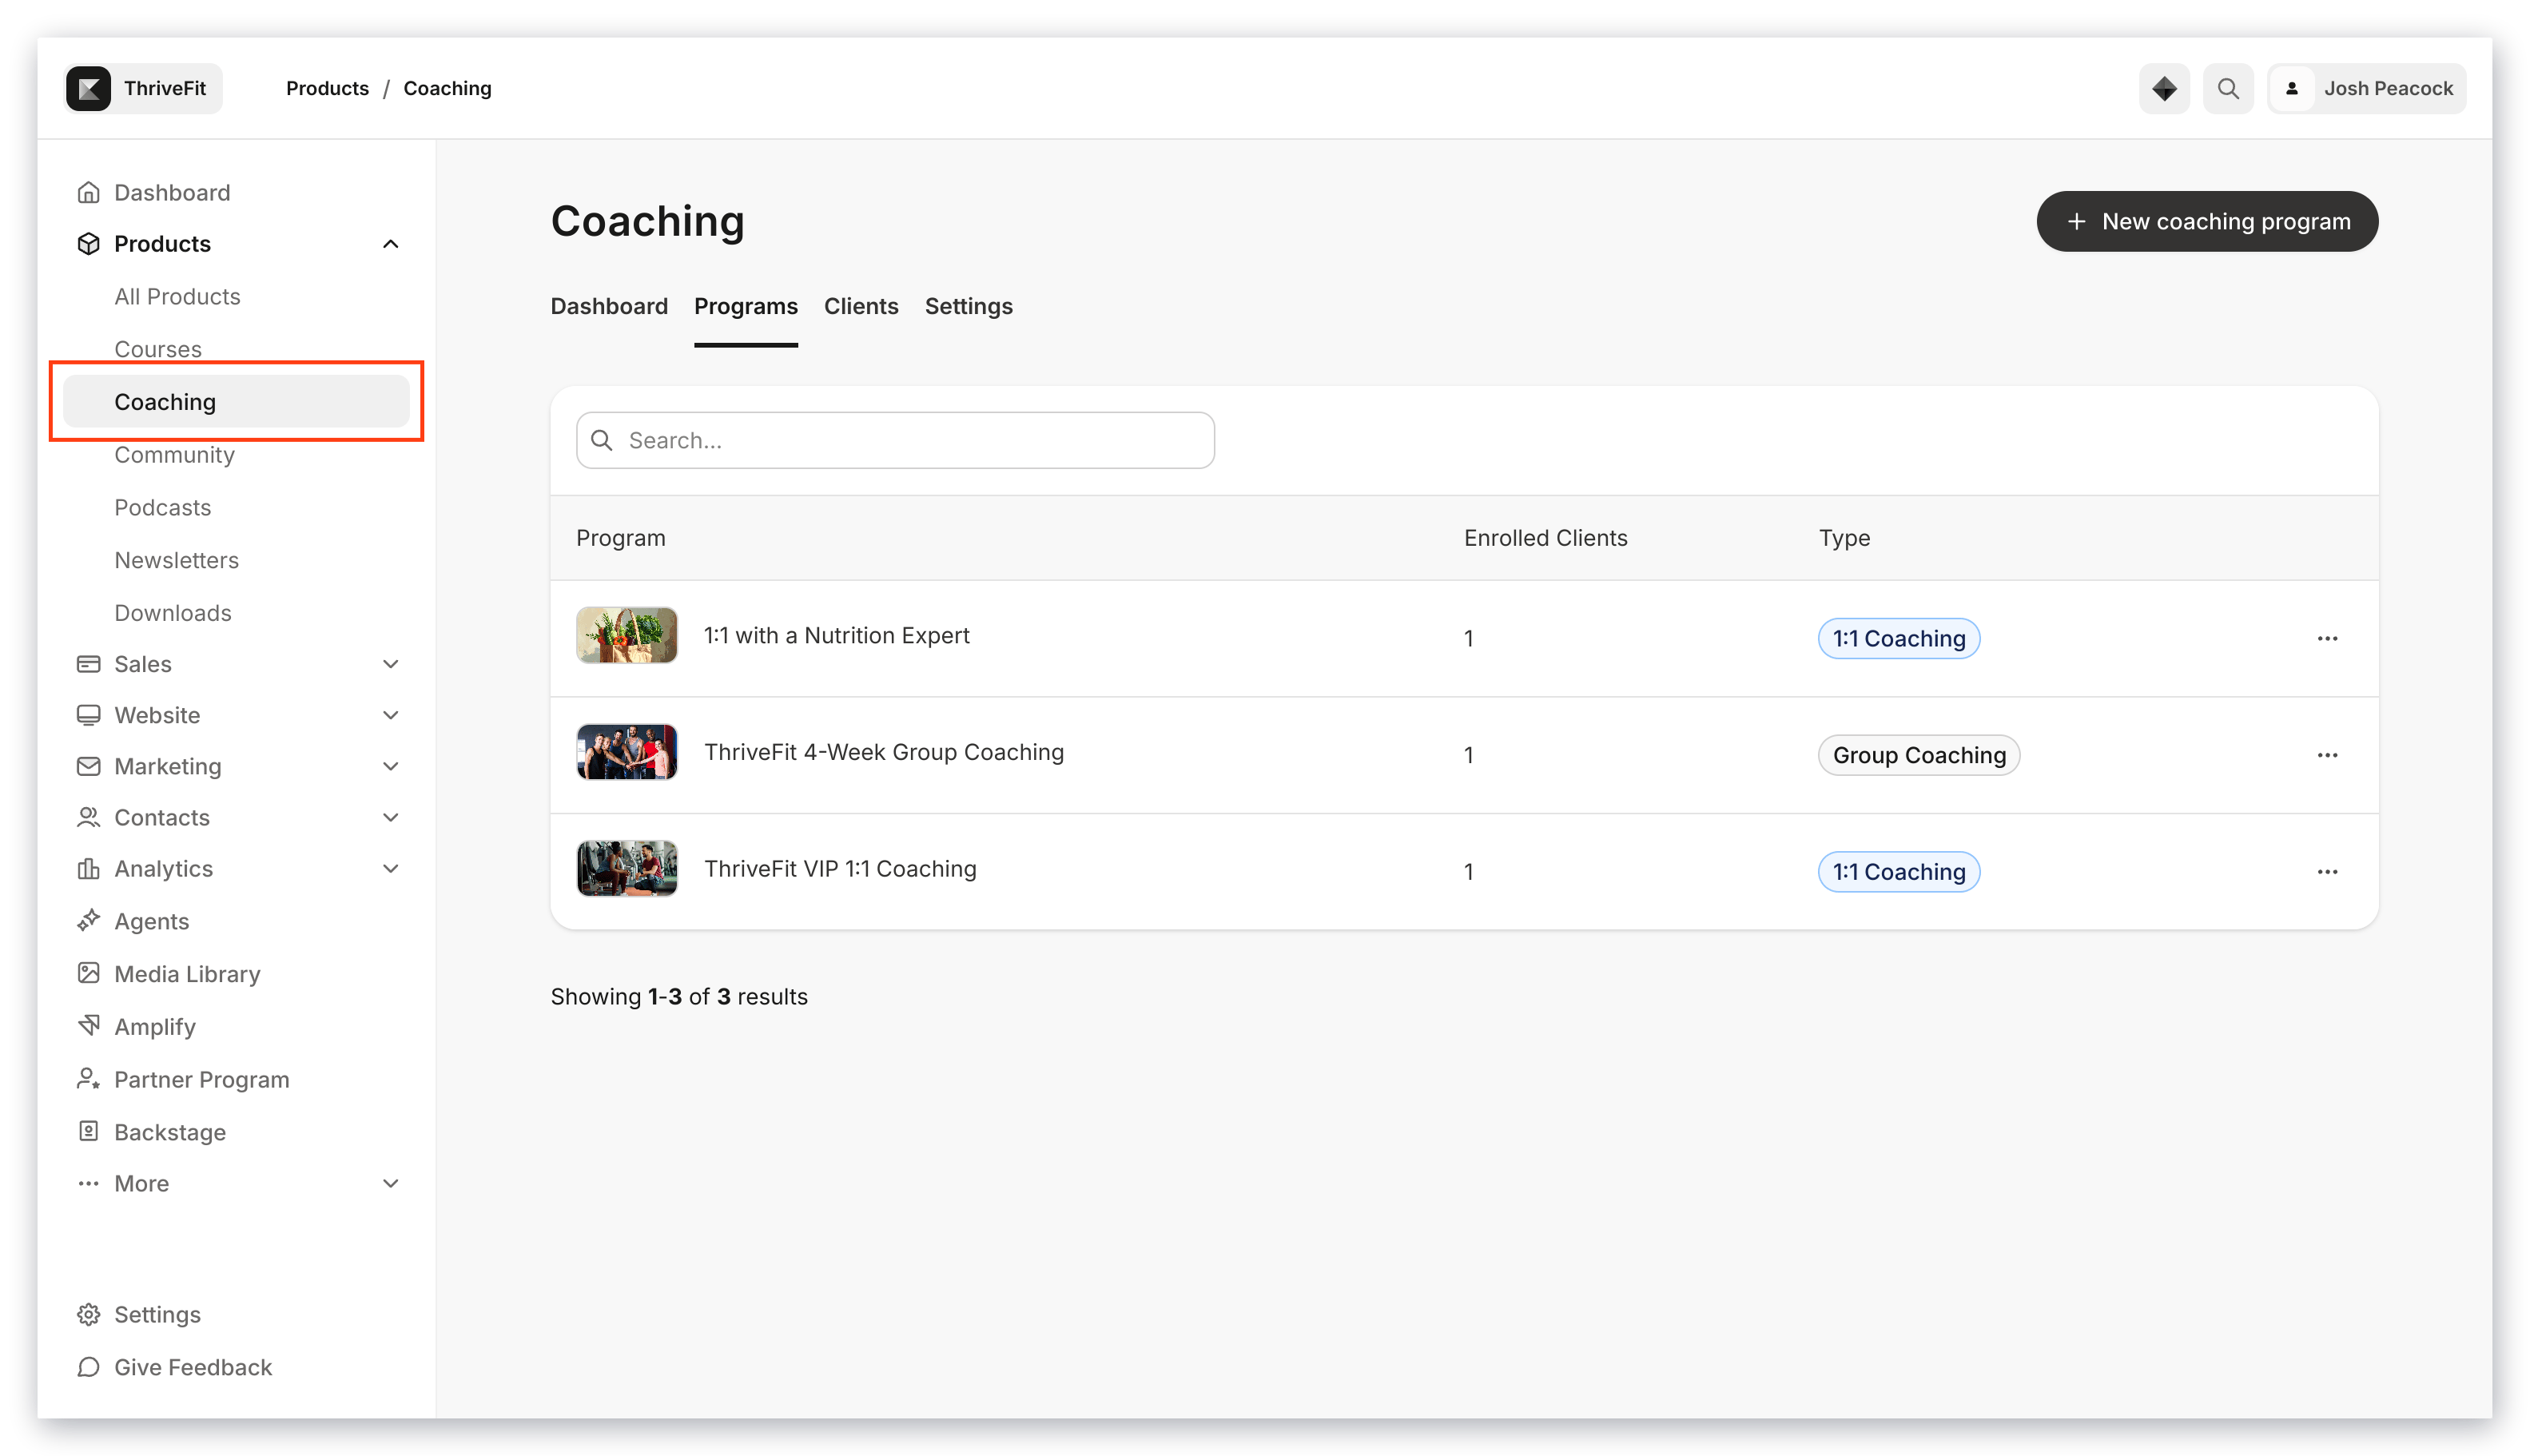Open 1:1 with a Nutrition Expert program
The image size is (2530, 1456).
click(837, 635)
